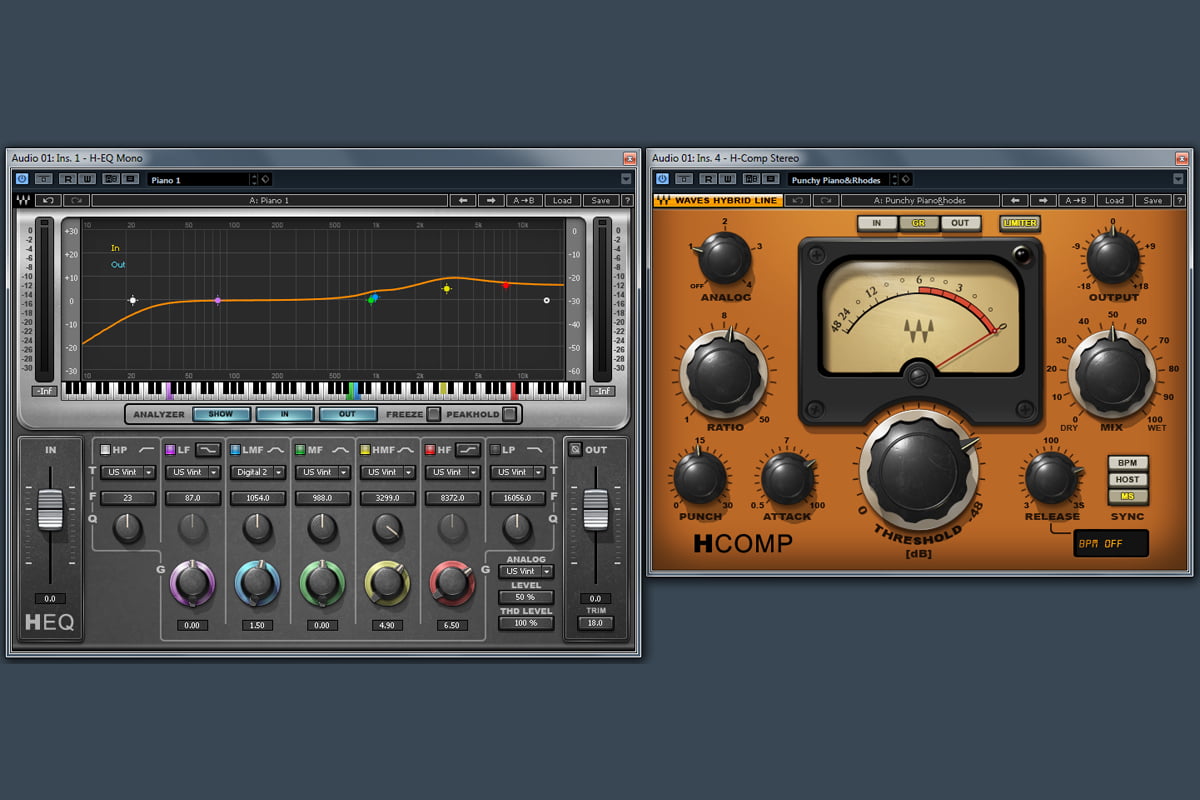Select LMF bell filter shape icon
Viewport: 1200px width, 800px height.
[275, 449]
